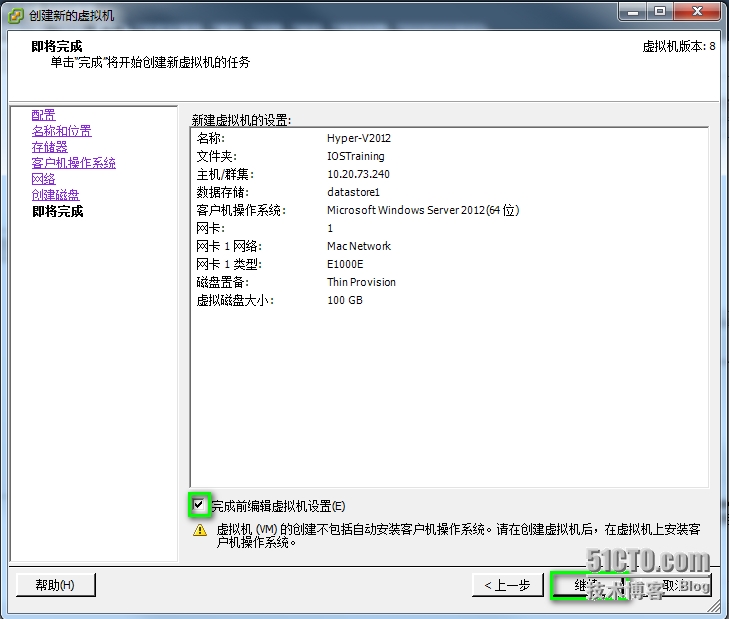Select the host address 10.20.73.240

358,174
